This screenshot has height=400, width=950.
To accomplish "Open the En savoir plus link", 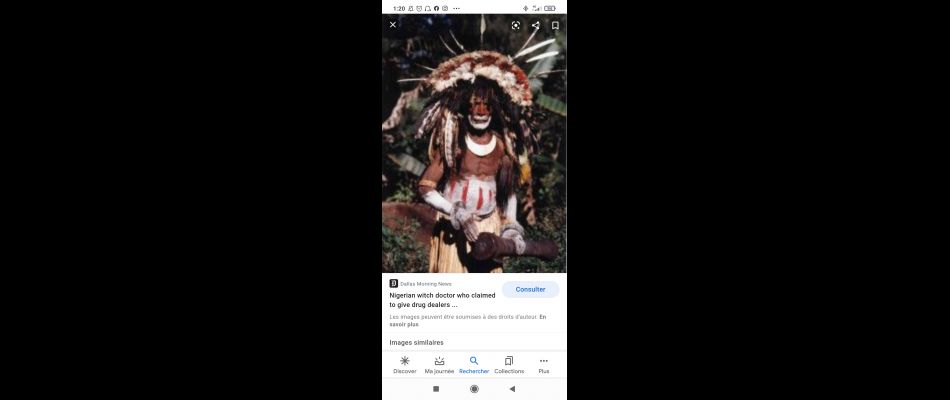I will [468, 321].
